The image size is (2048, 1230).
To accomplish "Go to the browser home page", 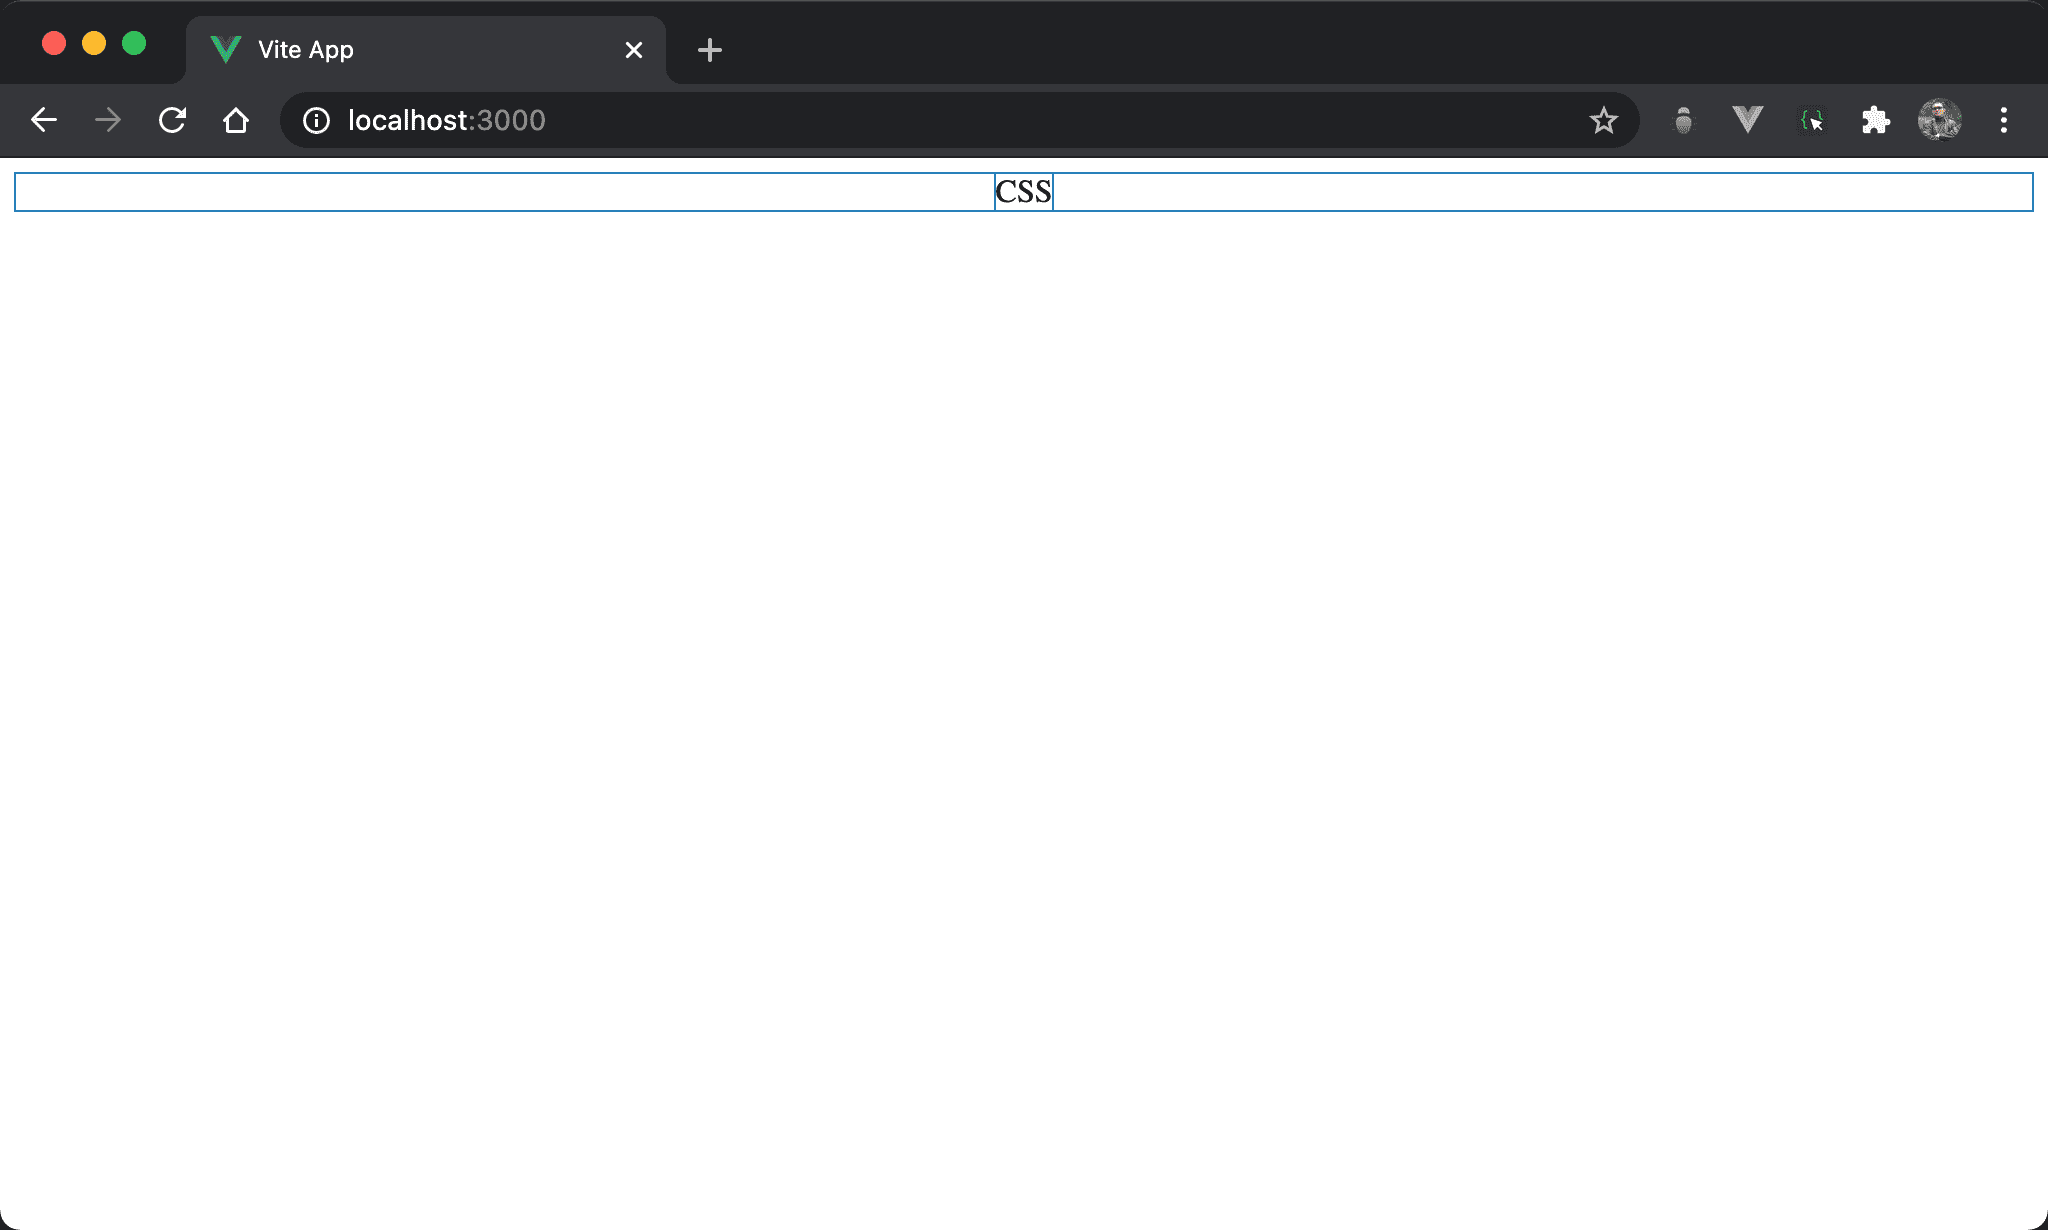I will tap(236, 120).
